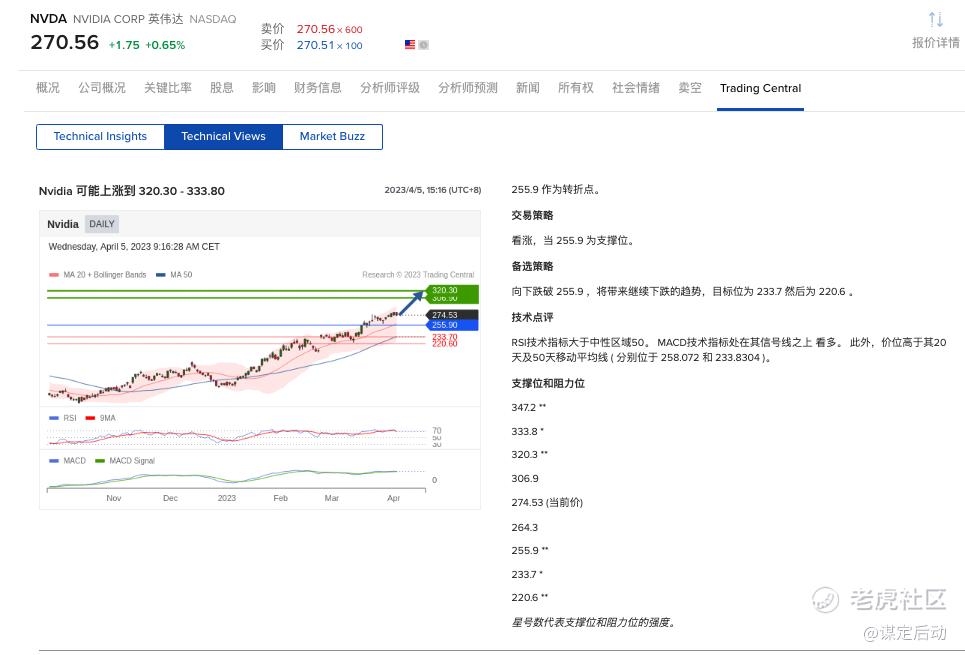Viewport: 965px width, 655px height.
Task: Click the 320.3 resistance level
Action: tap(529, 454)
